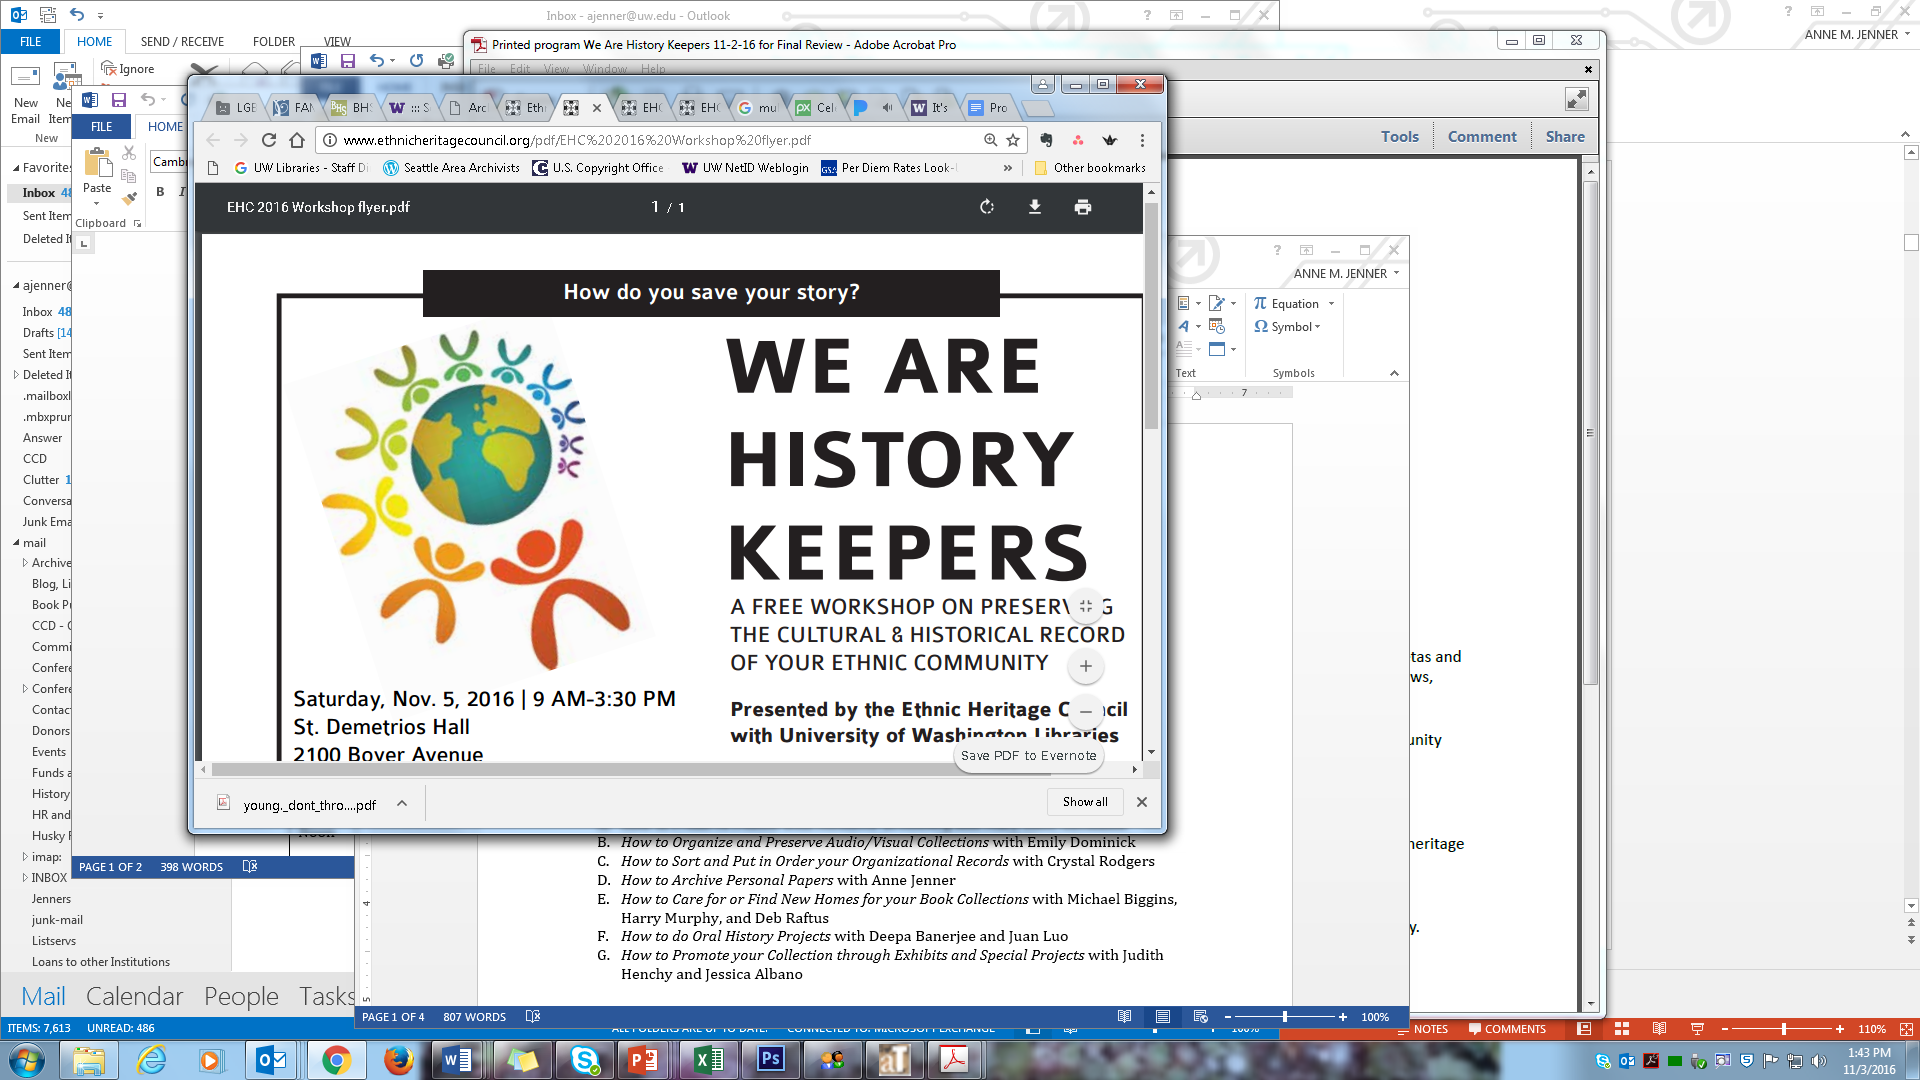Viewport: 1920px width, 1080px height.
Task: Open COMMENTS in PowerPoint status bar
Action: coord(1507,1029)
